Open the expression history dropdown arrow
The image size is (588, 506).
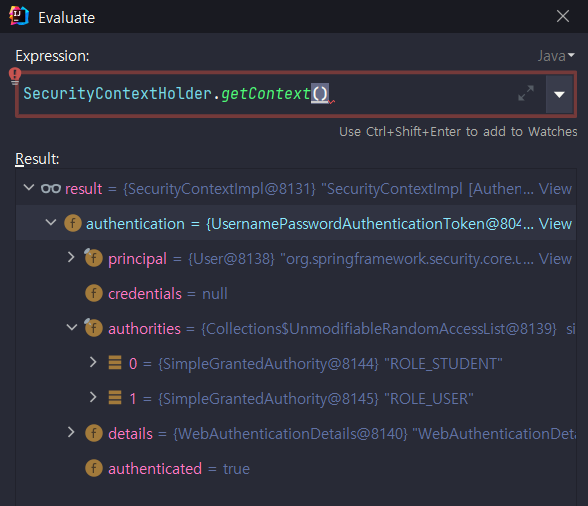tap(559, 94)
